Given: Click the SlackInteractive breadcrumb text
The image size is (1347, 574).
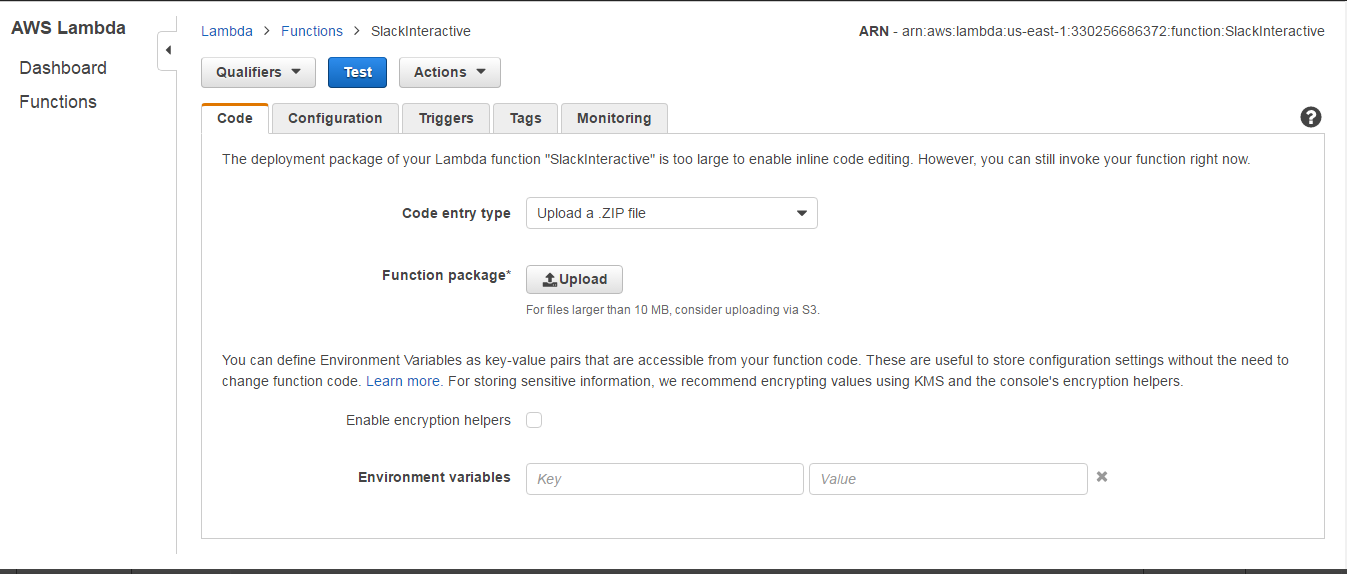Looking at the screenshot, I should coord(421,31).
